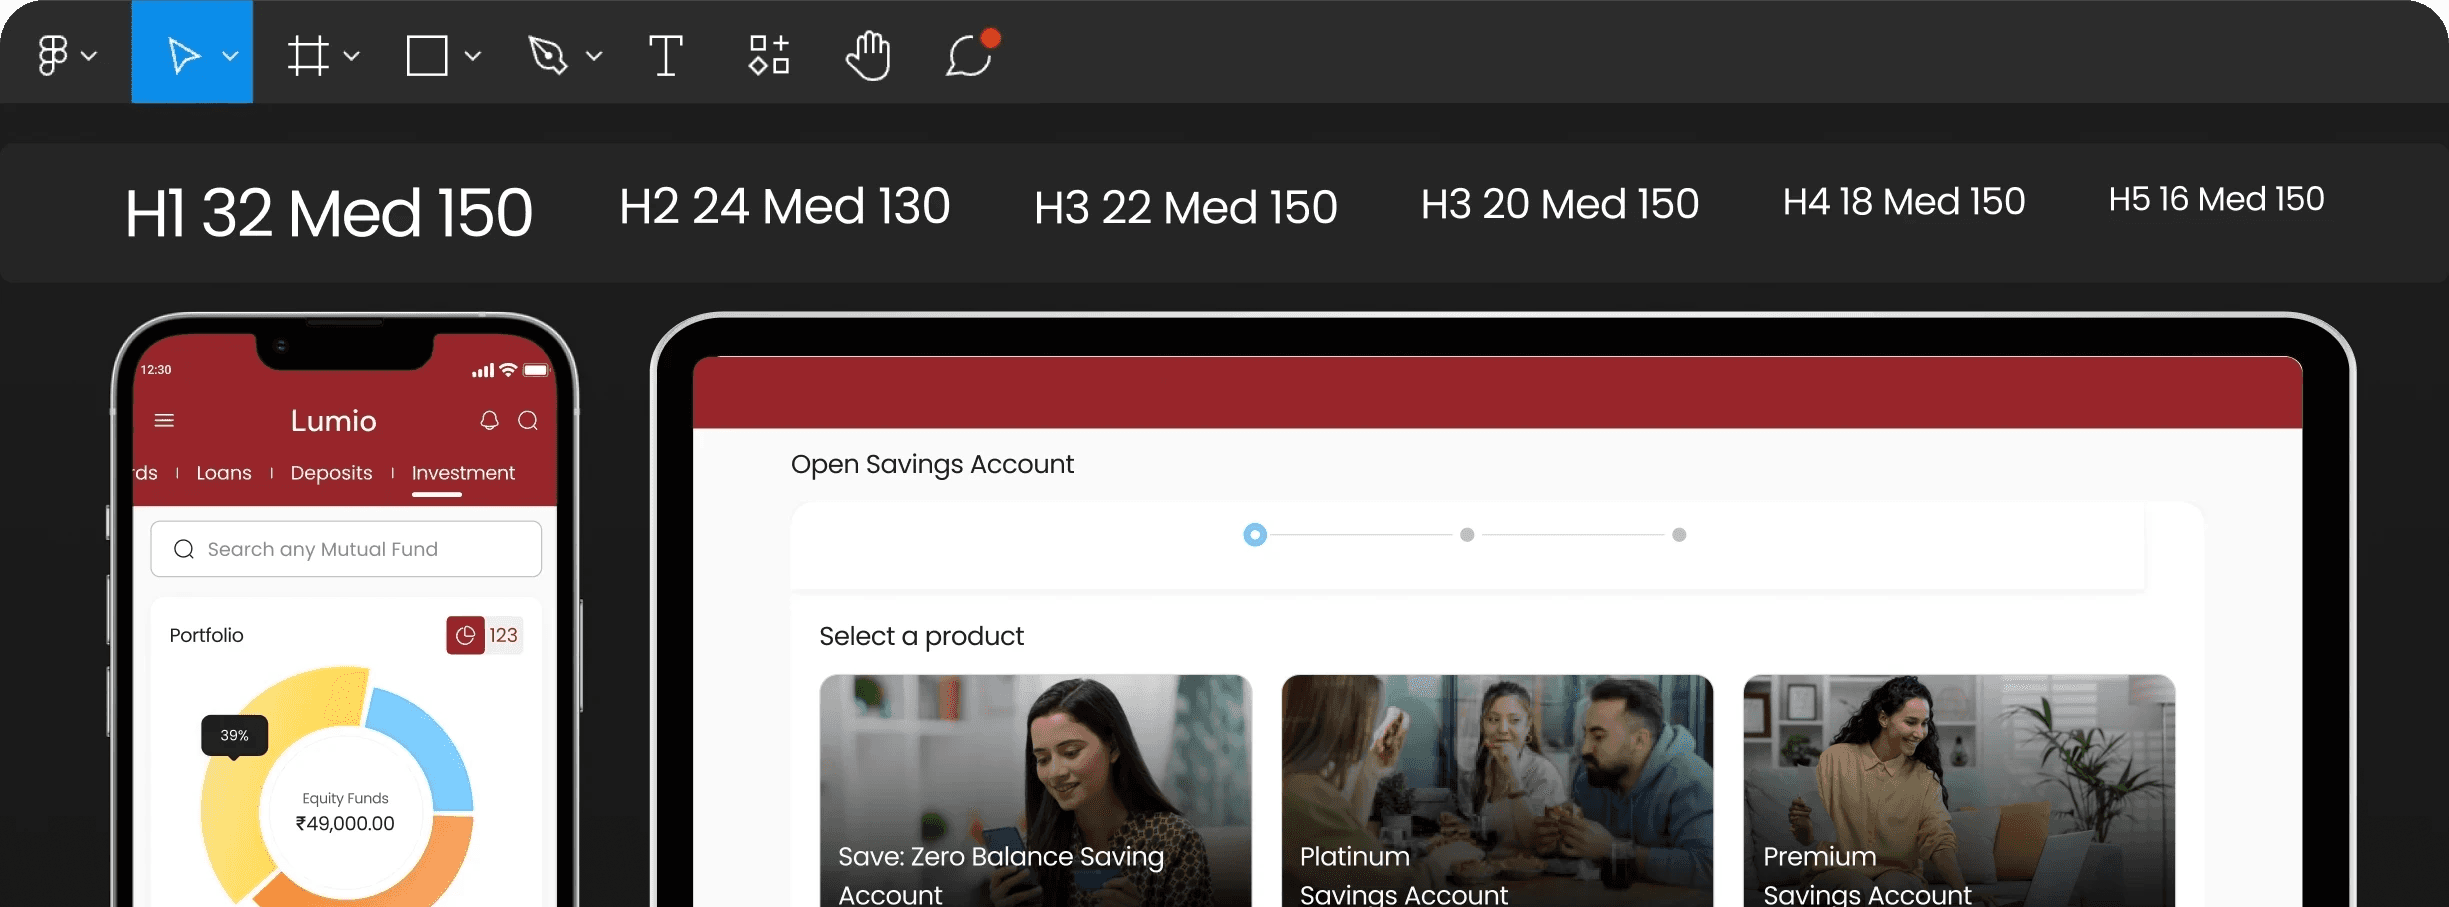Choose Save: Zero Balance Saving Account card
The height and width of the screenshot is (907, 2449).
point(1035,791)
